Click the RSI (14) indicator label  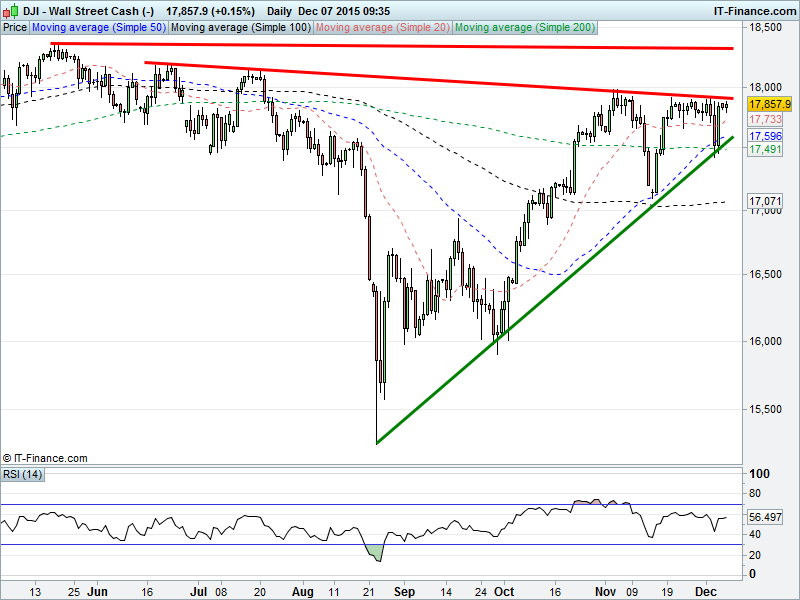pyautogui.click(x=25, y=474)
